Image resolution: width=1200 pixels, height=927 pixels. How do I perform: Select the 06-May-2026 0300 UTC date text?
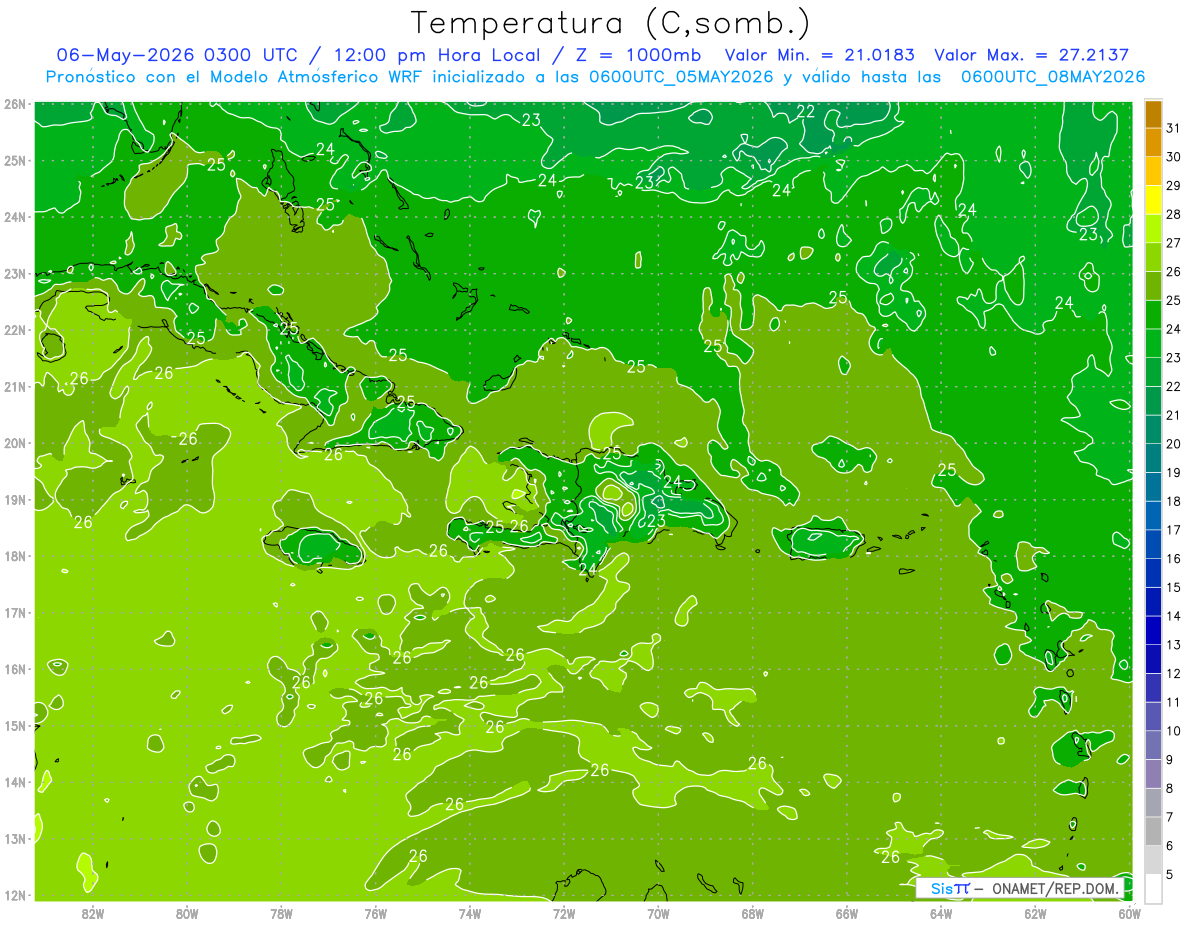coord(177,55)
